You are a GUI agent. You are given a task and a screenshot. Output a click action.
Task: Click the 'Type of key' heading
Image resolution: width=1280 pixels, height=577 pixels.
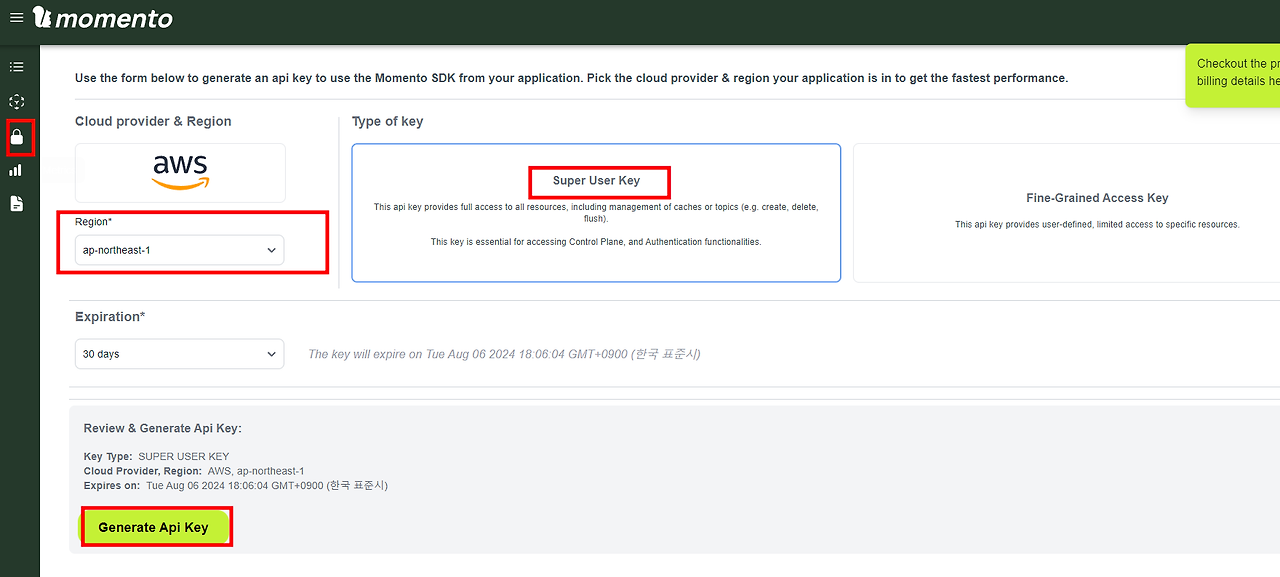click(388, 121)
